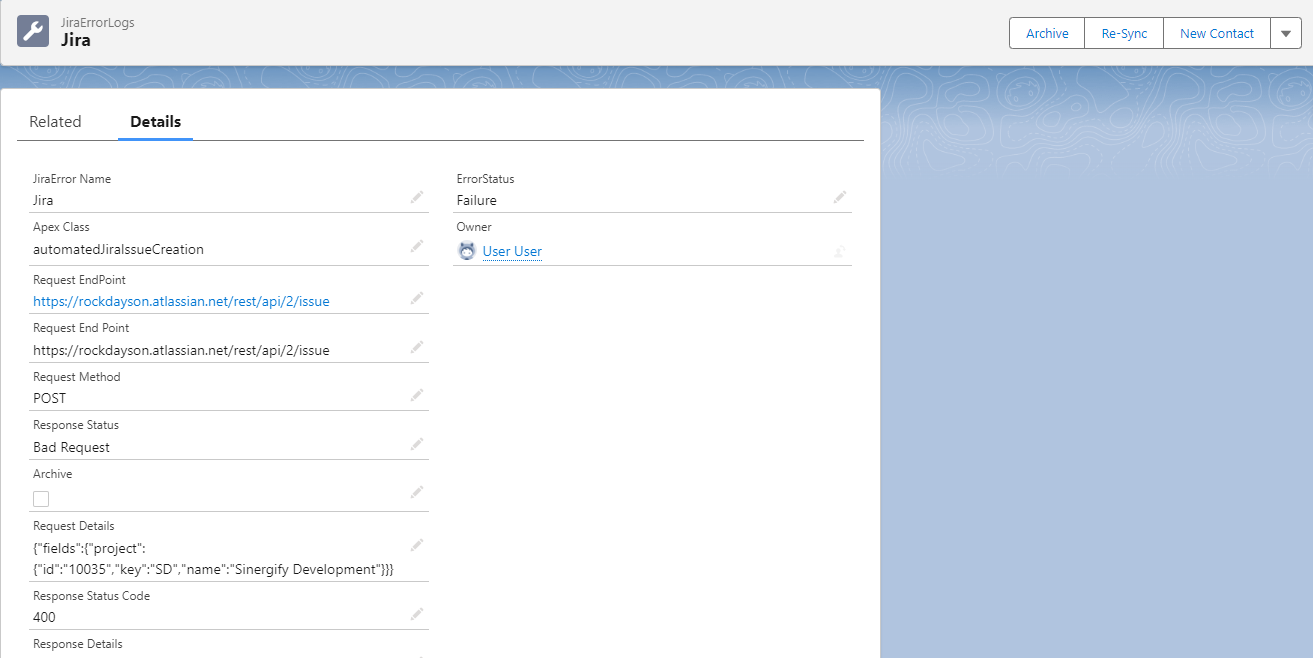Screen dimensions: 1313x658
Task: Edit the Request Method field pencil
Action: tap(417, 396)
